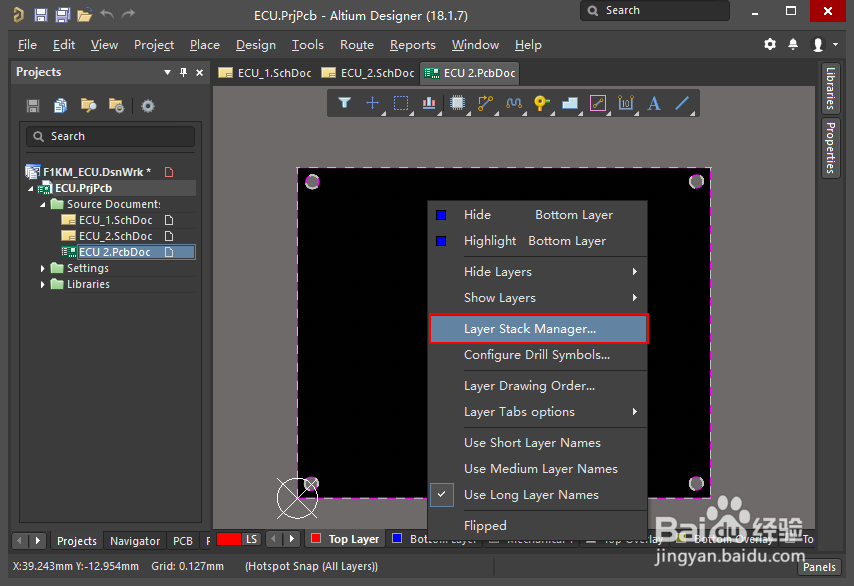
Task: Click the Projects panel open folder icon
Action: pyautogui.click(x=88, y=105)
